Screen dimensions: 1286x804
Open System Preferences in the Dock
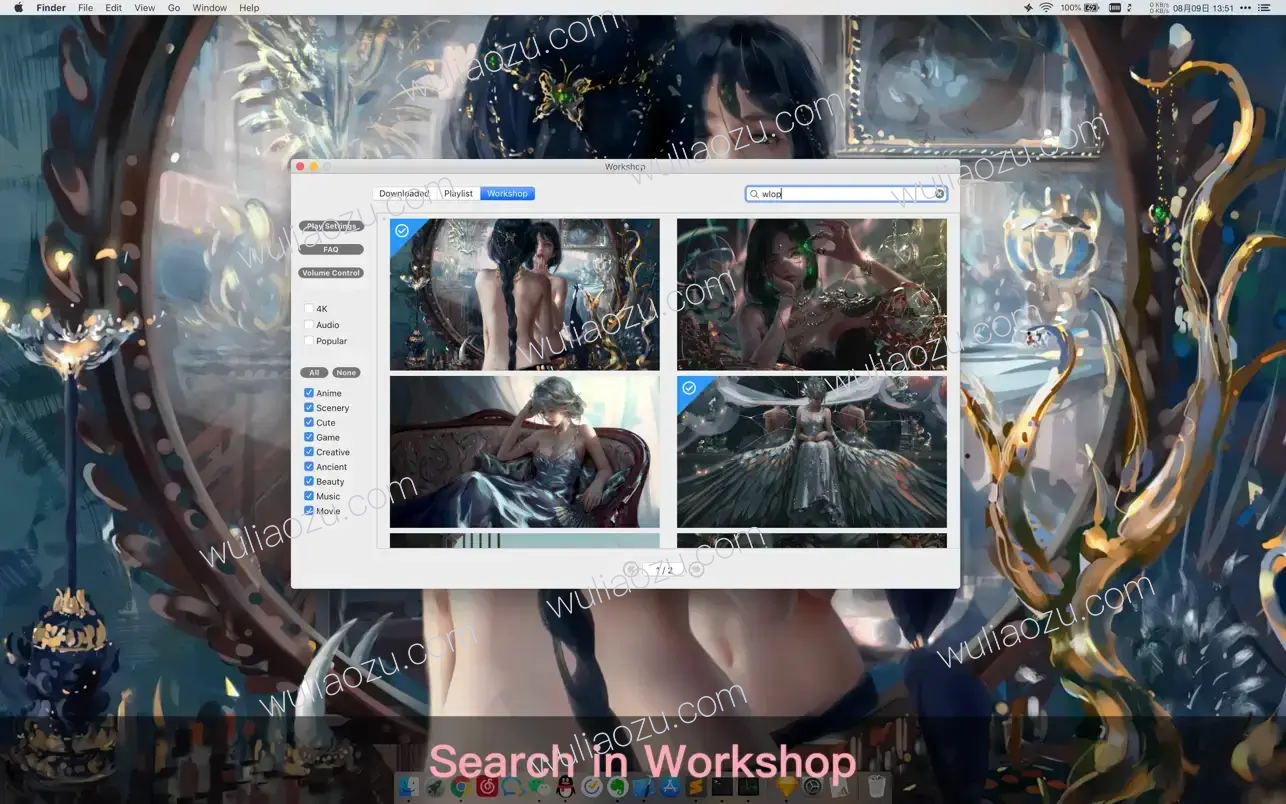tap(812, 787)
